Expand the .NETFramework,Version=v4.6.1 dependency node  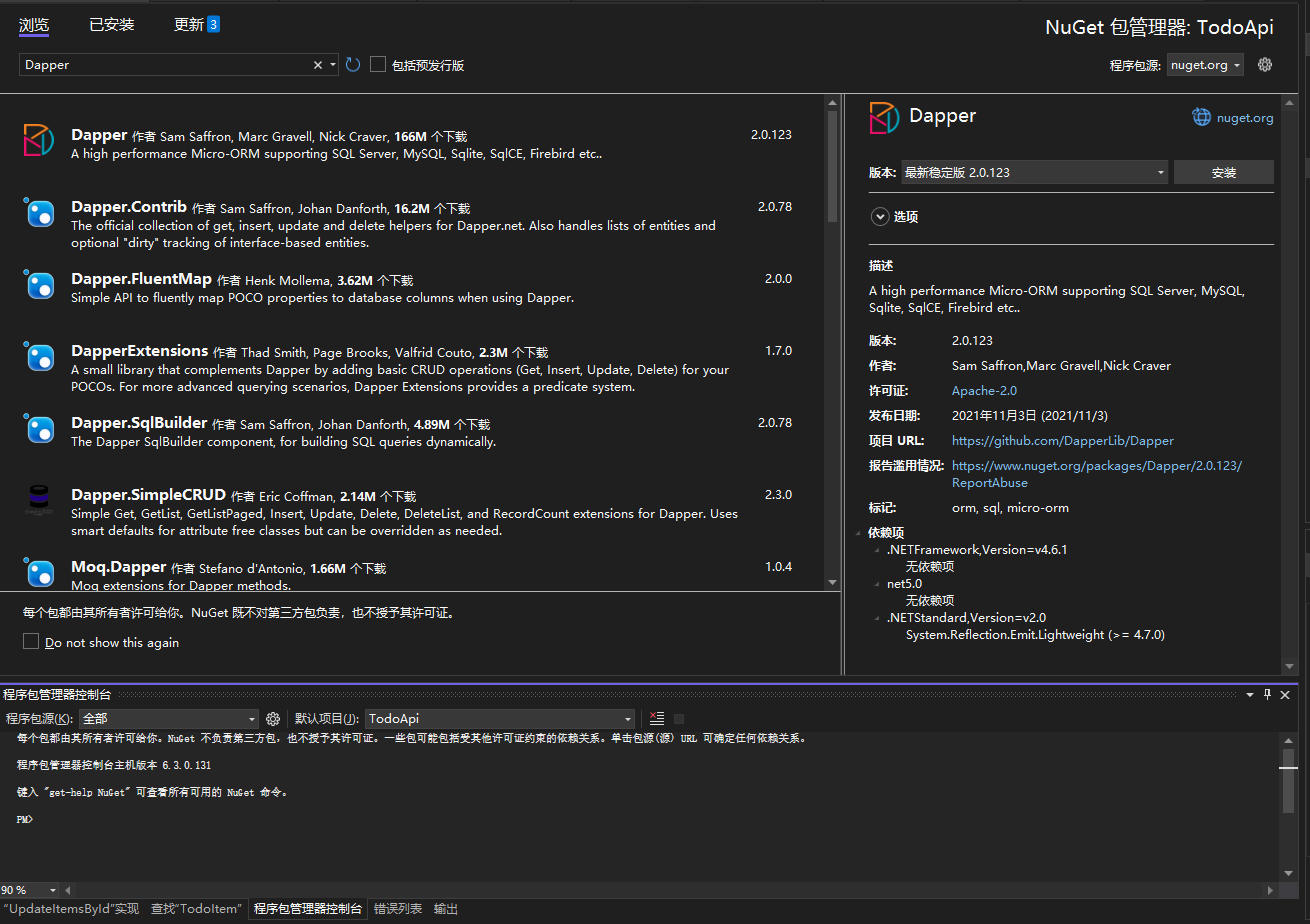click(877, 549)
